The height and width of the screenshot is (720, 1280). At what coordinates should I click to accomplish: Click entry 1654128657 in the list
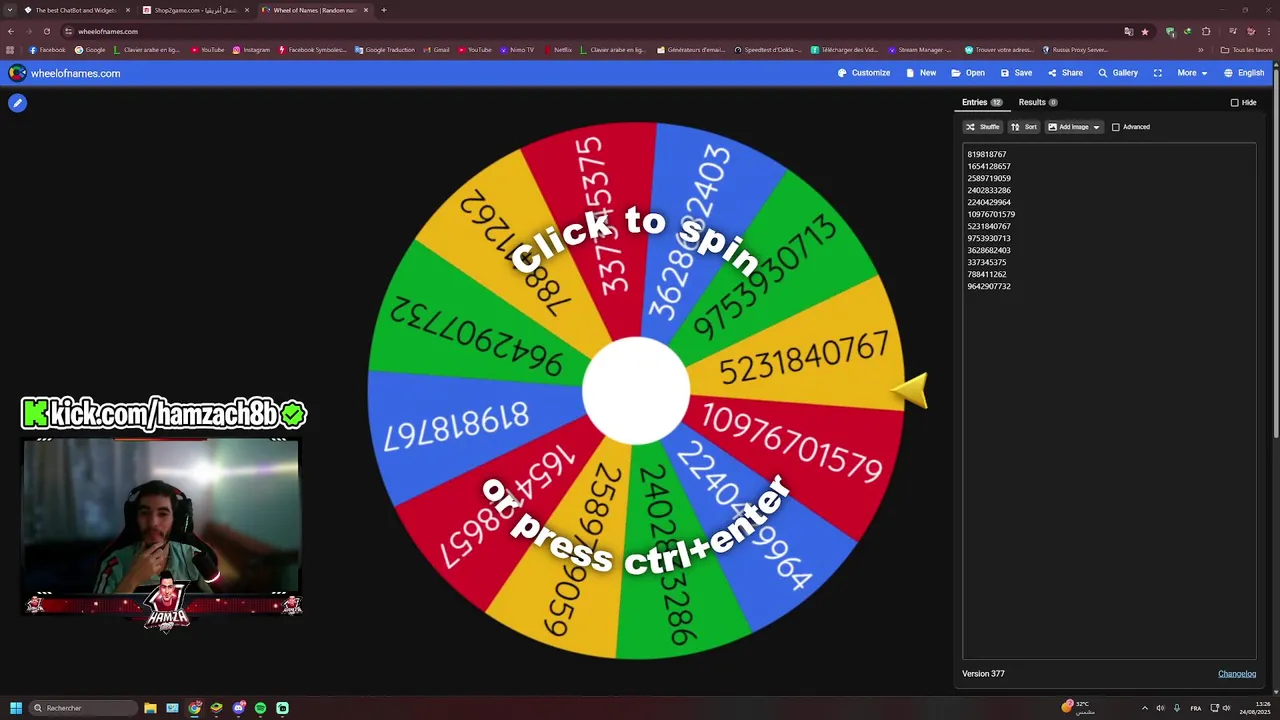(x=989, y=167)
